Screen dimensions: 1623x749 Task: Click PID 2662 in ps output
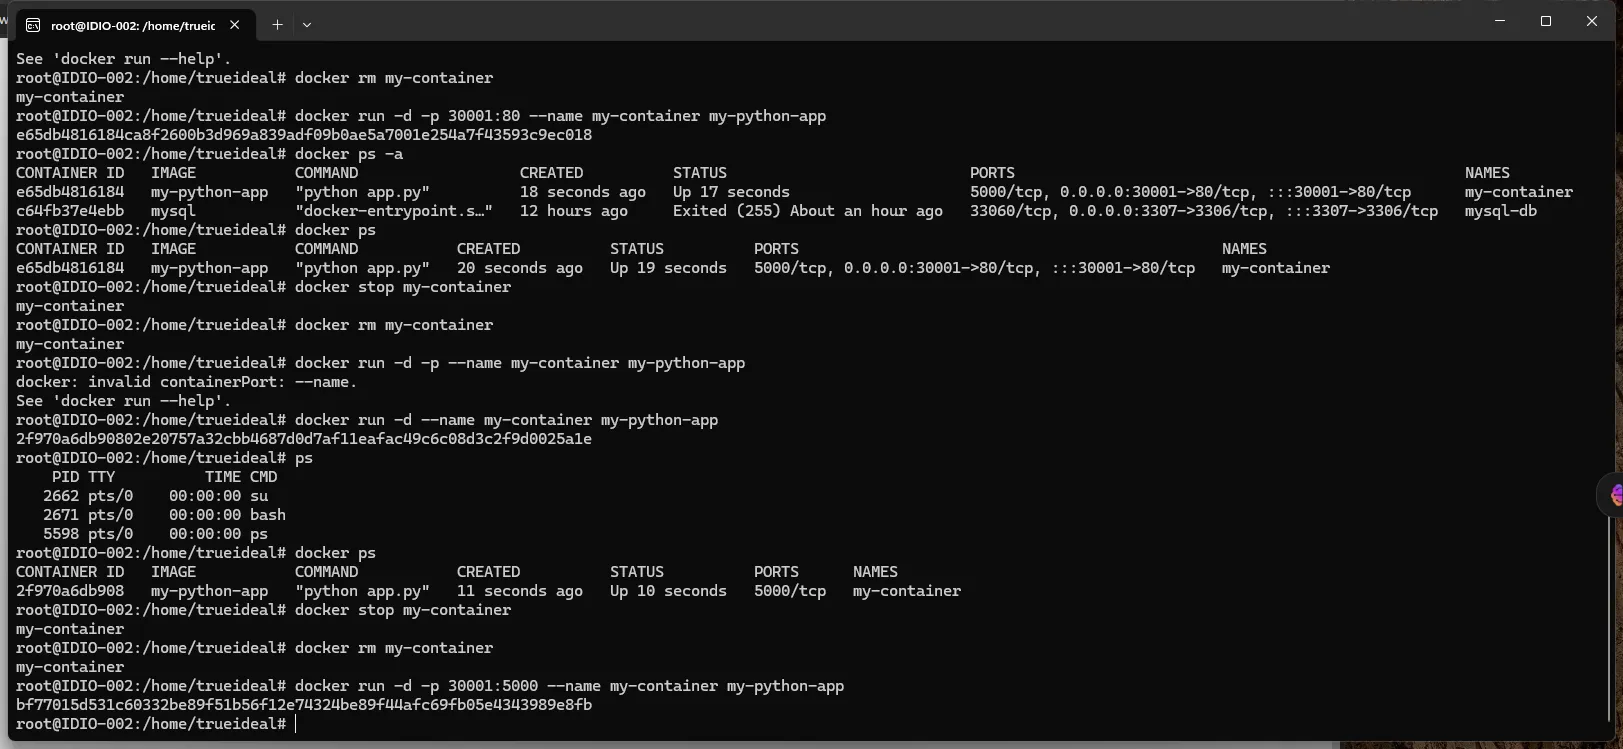[x=60, y=496]
